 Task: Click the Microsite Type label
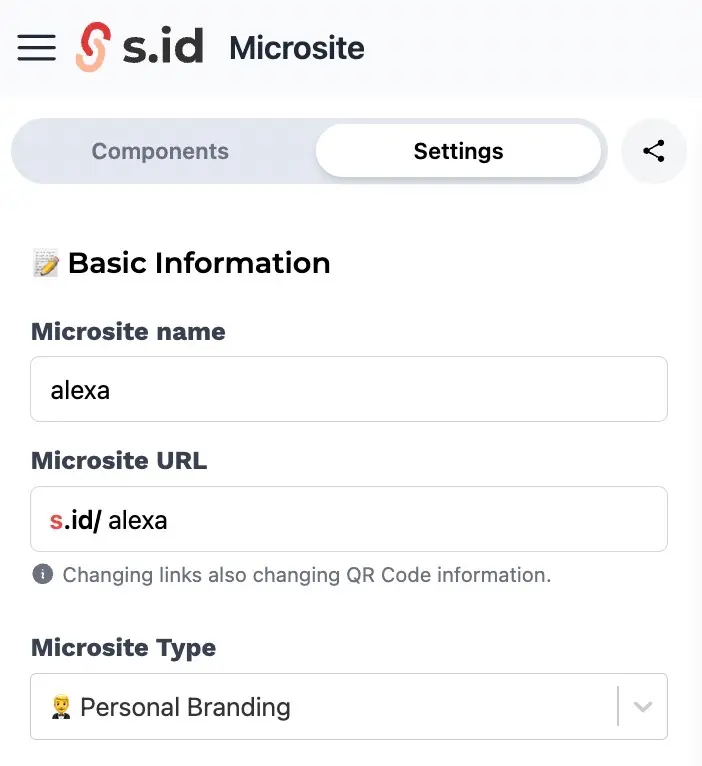click(x=124, y=648)
